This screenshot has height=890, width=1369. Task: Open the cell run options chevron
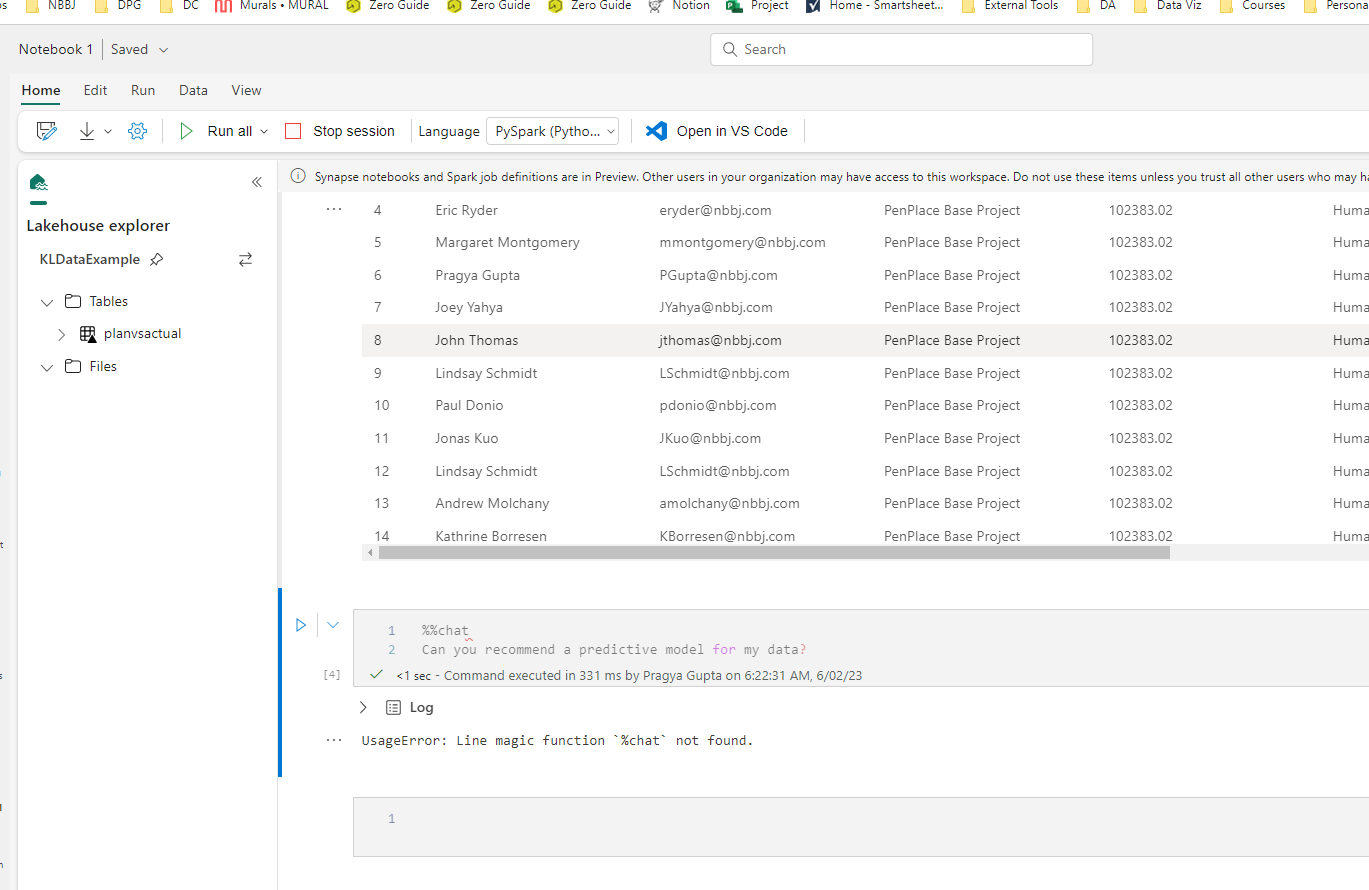coord(333,625)
